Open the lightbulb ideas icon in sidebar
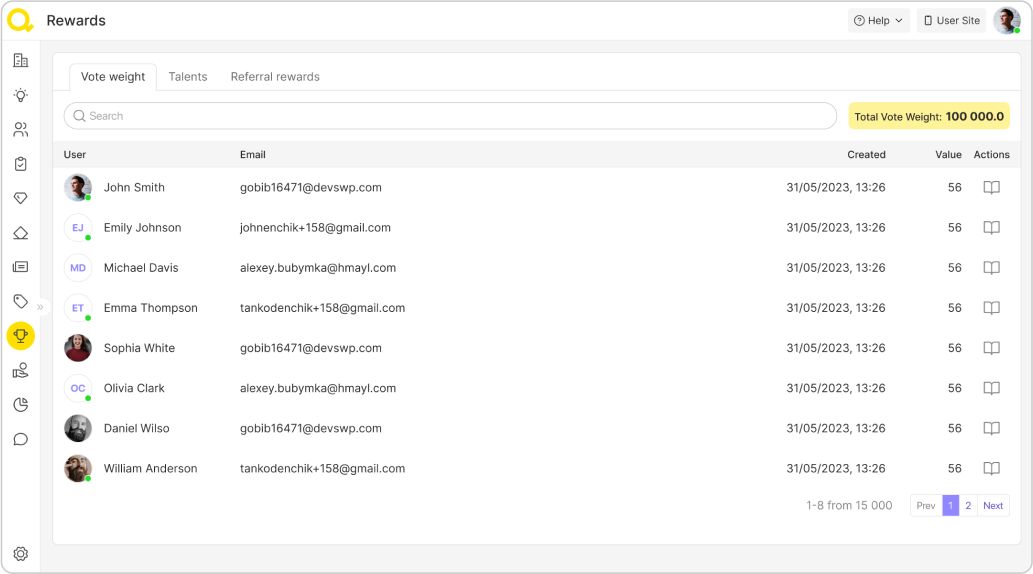The image size is (1033, 574). (20, 95)
